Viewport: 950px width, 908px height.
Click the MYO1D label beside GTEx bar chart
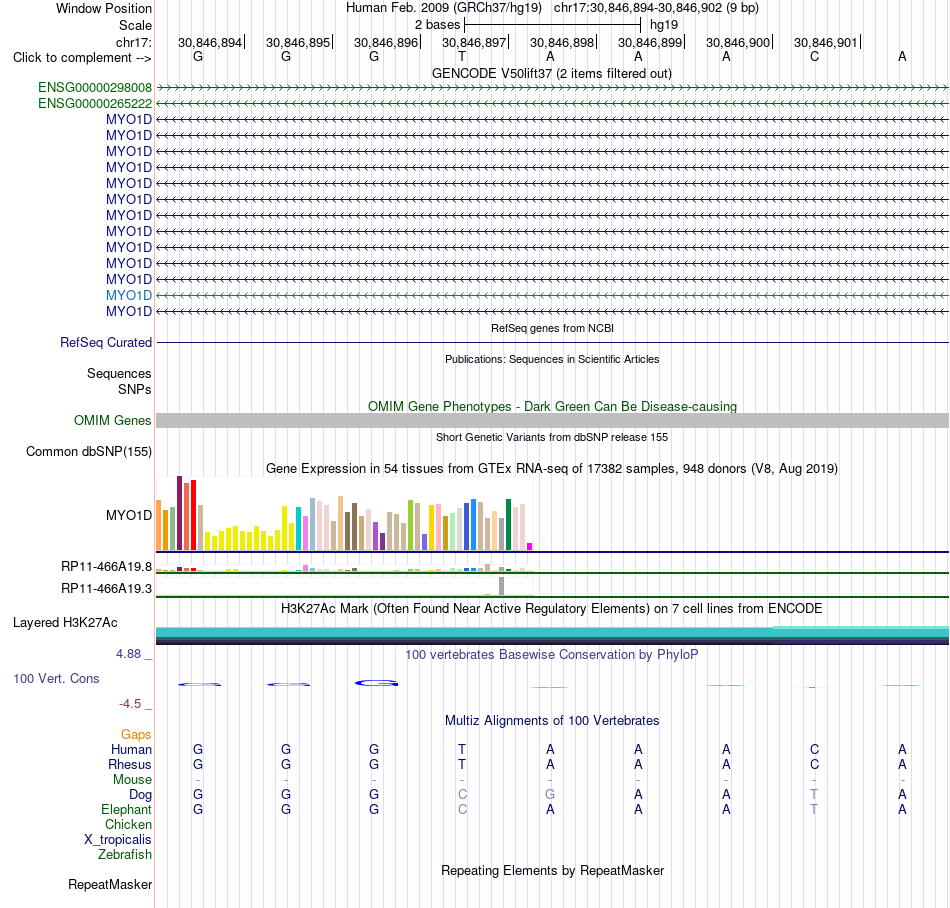[129, 515]
